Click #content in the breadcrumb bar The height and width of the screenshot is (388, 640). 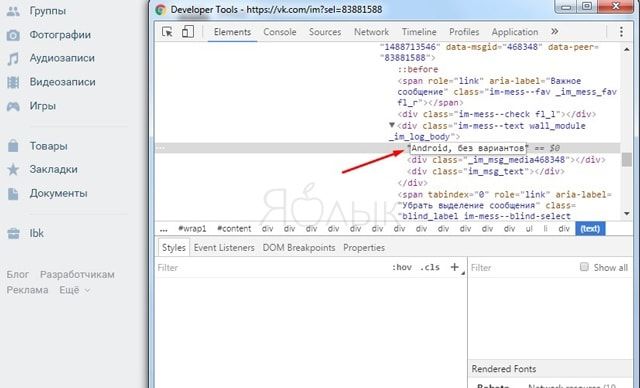[234, 228]
